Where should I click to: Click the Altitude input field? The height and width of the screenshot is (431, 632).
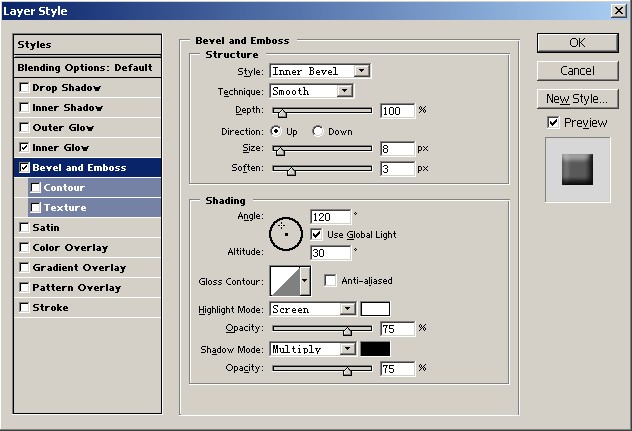(330, 253)
